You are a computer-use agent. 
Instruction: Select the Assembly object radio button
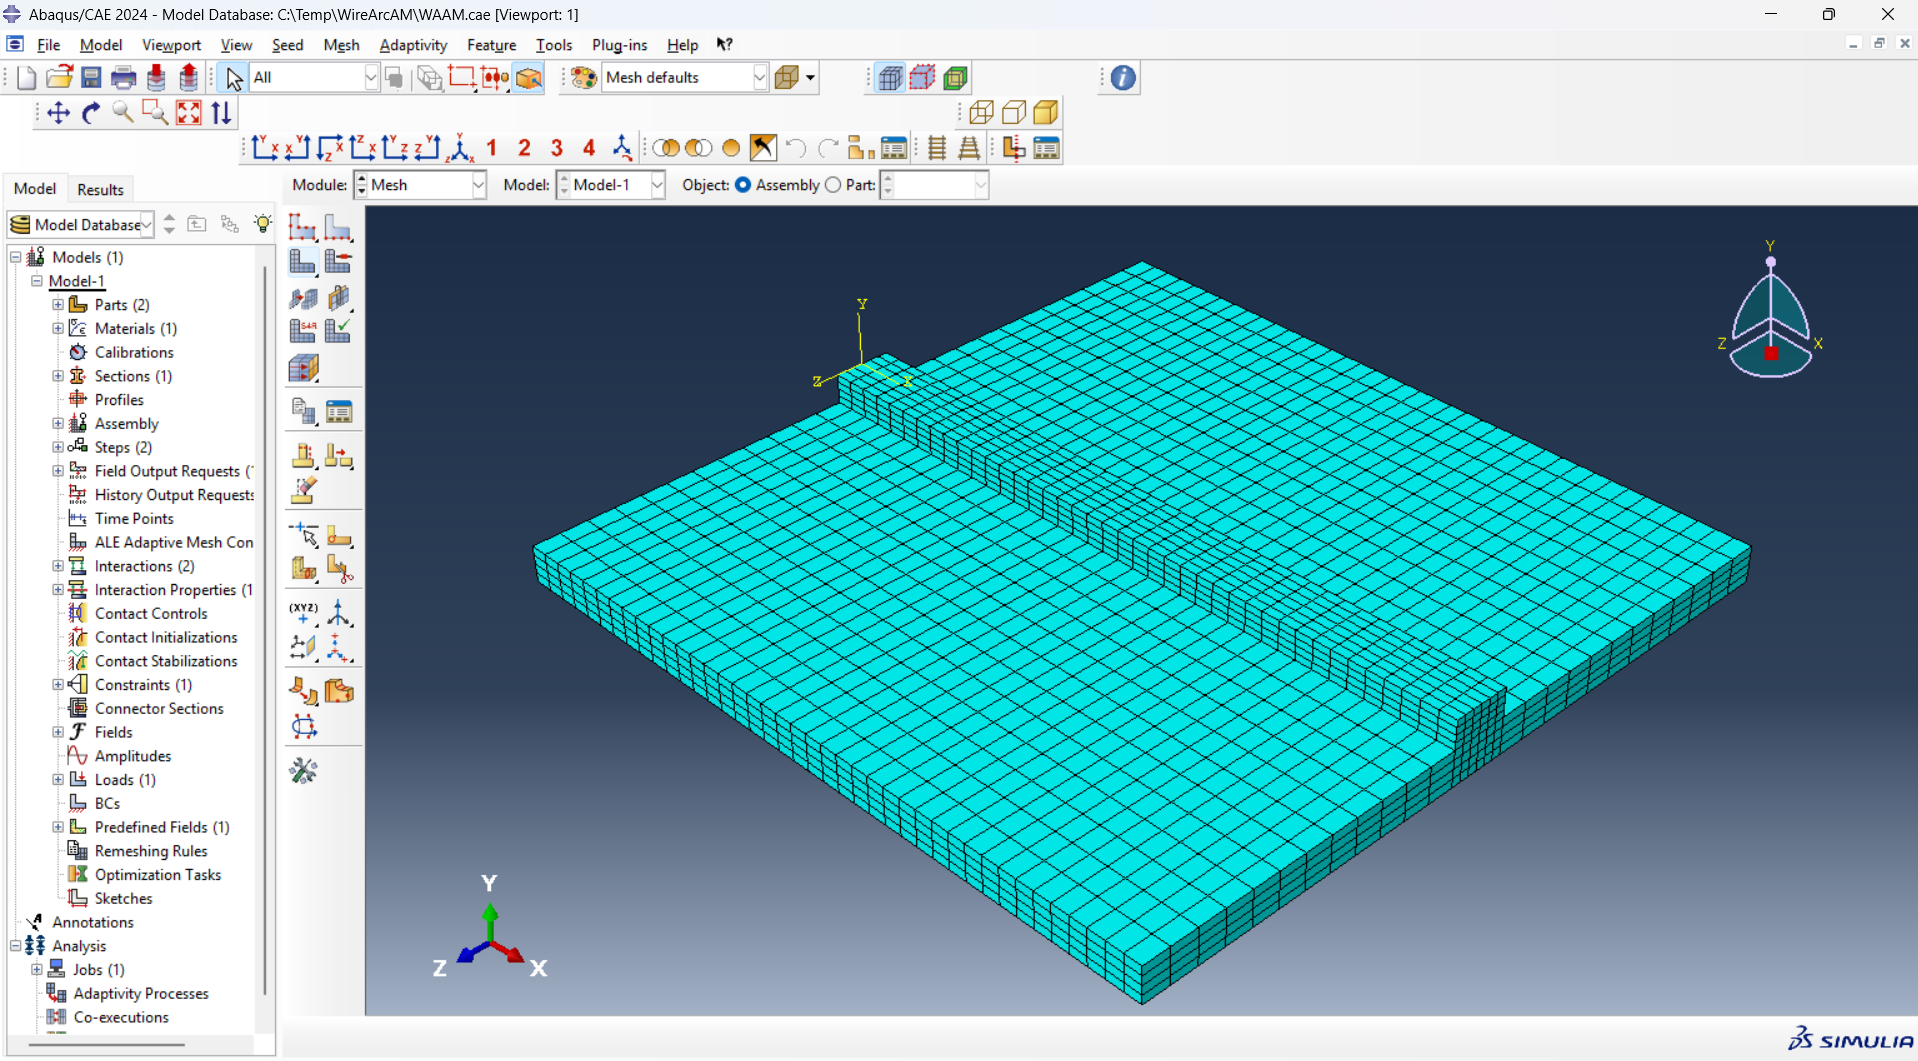[741, 185]
